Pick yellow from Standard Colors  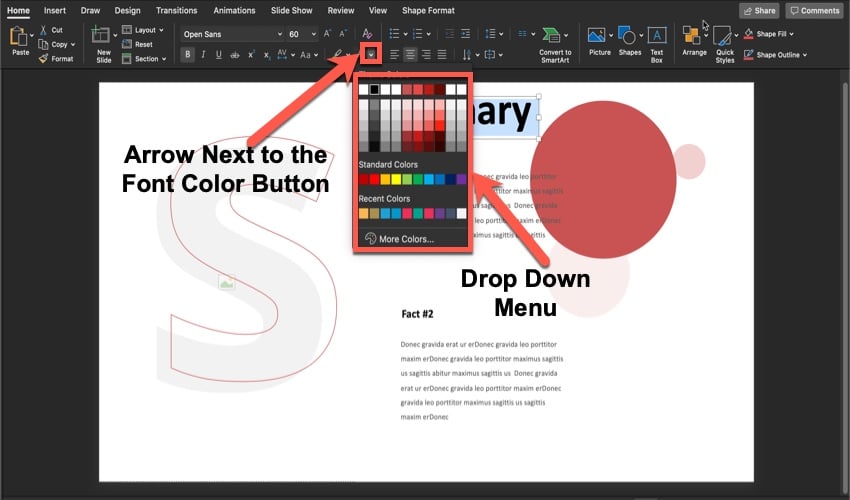[396, 180]
